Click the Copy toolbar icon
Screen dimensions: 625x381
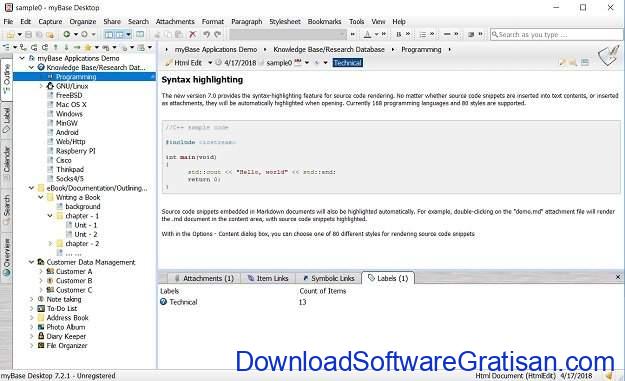(168, 35)
